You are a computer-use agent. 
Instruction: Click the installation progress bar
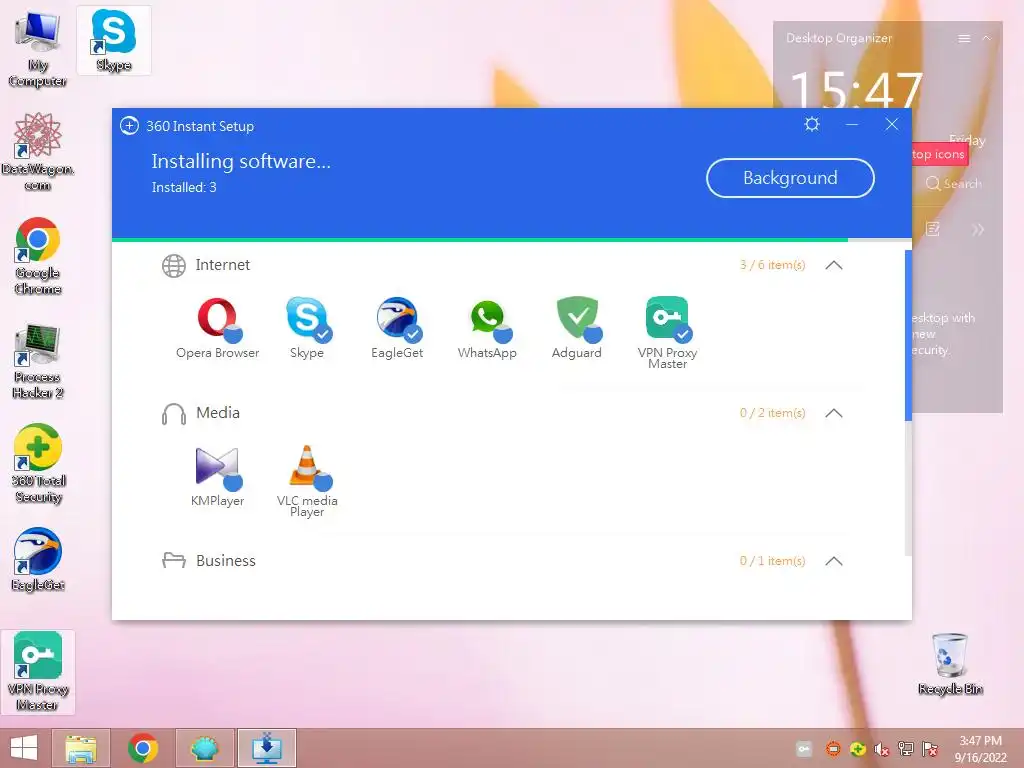(x=512, y=240)
